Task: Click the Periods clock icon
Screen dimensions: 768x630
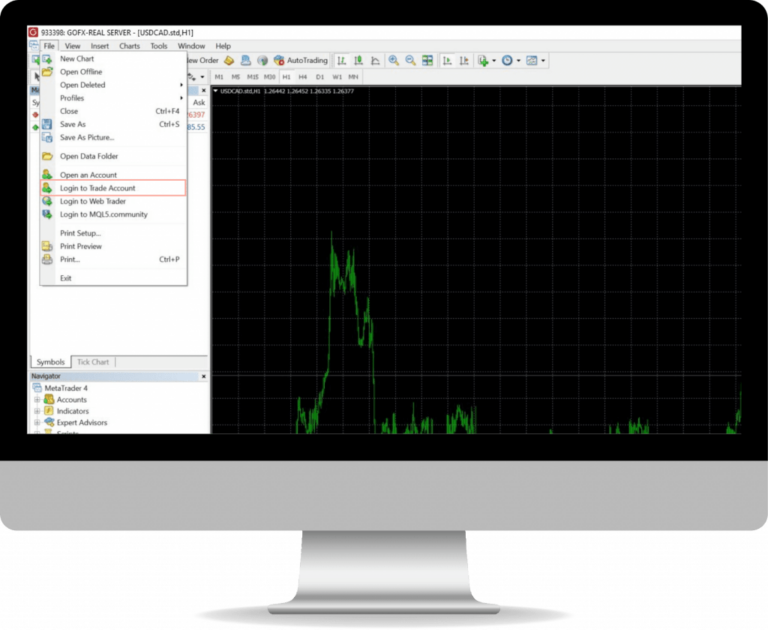Action: (x=507, y=60)
